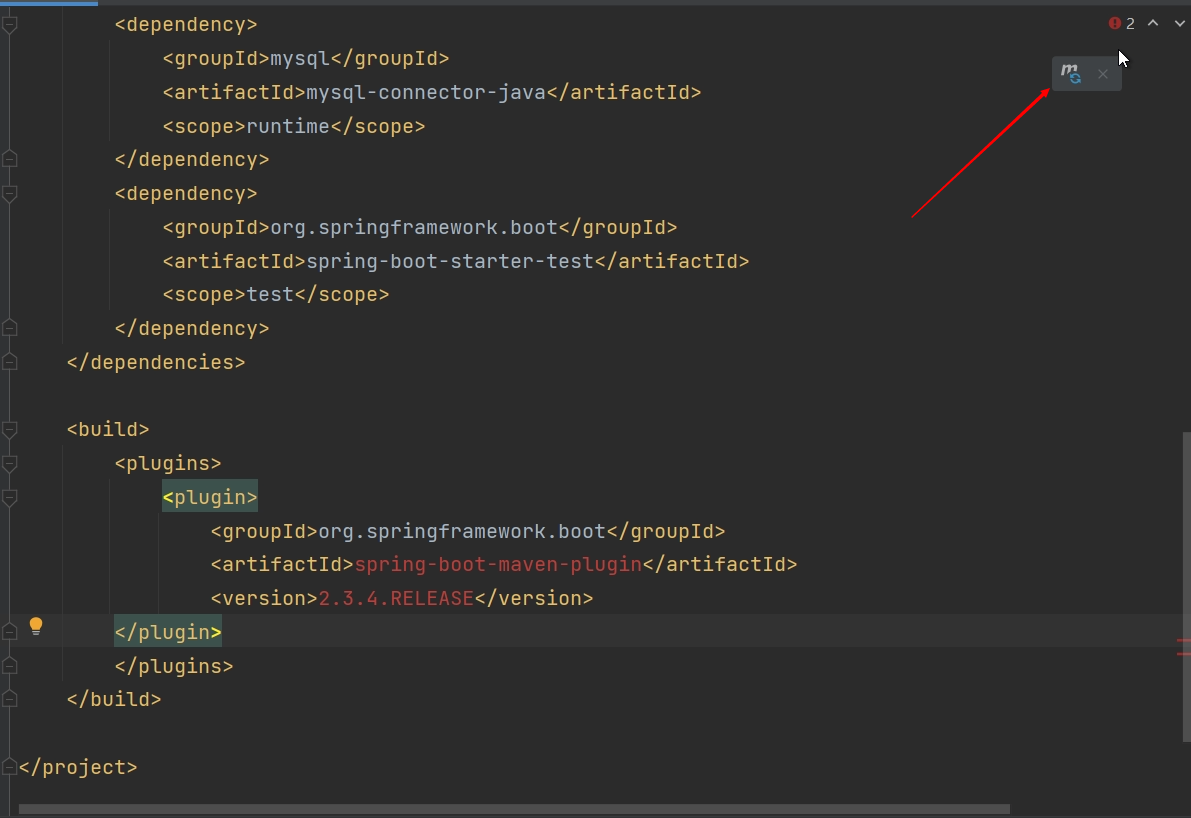1191x818 pixels.
Task: Click the </plugins> closing tag text
Action: (x=174, y=666)
